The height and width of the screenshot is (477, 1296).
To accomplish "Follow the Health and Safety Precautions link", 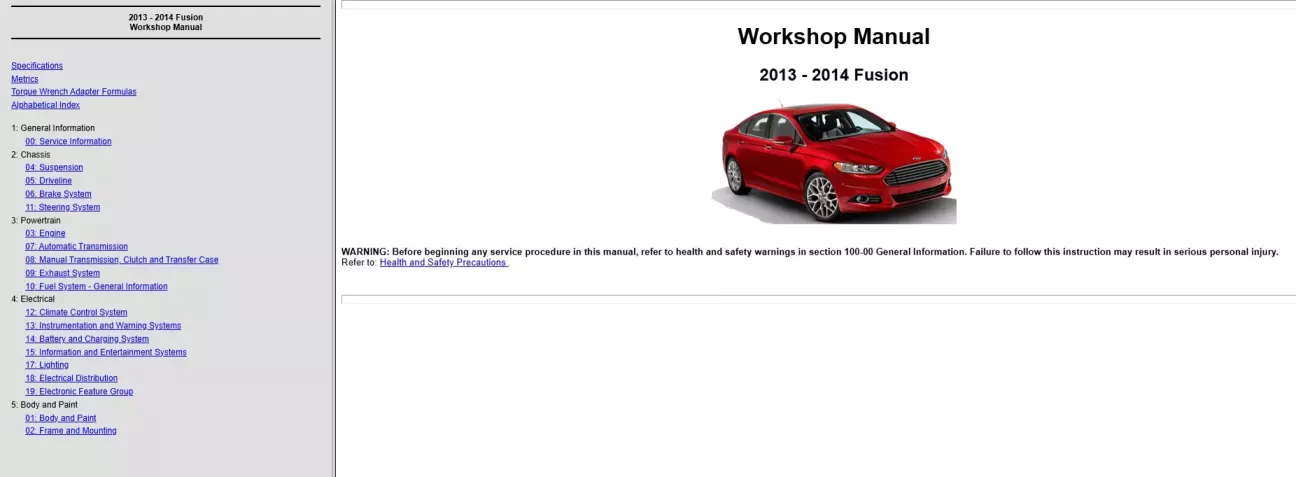I will coord(444,263).
